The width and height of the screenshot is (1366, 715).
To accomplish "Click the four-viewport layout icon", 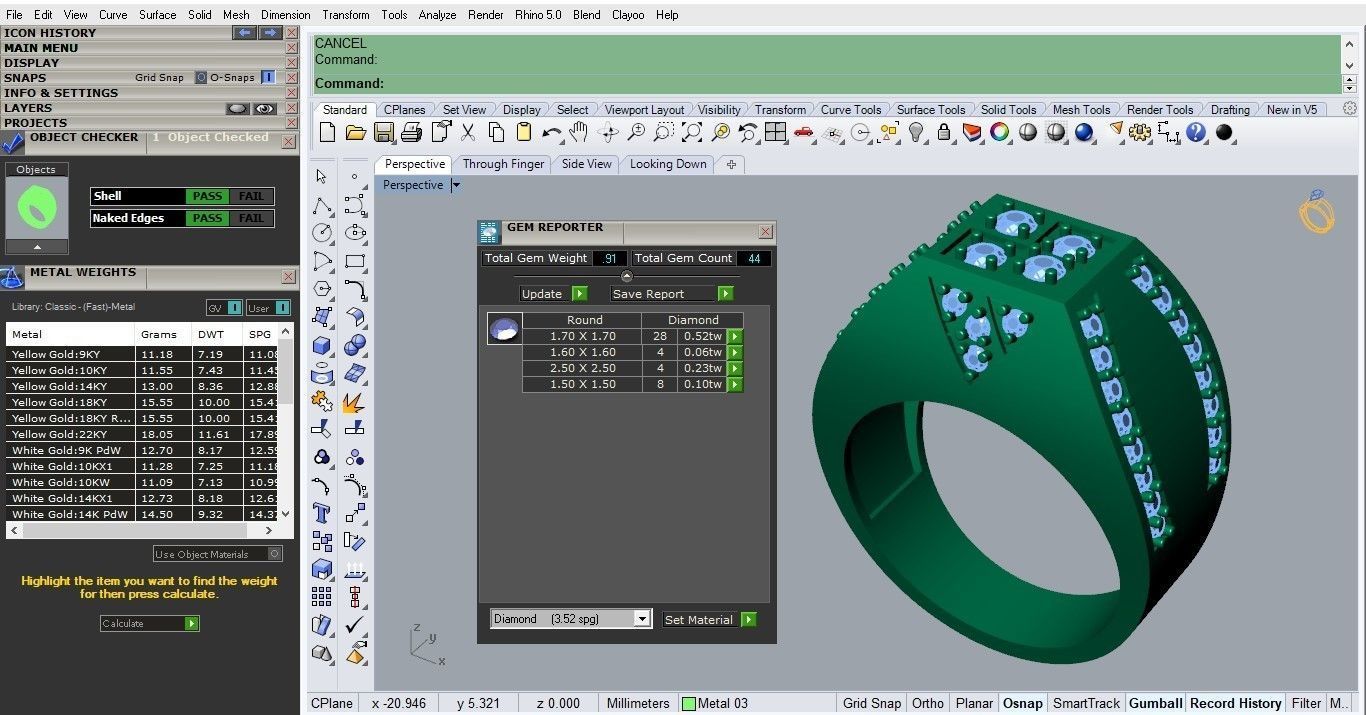I will click(775, 132).
